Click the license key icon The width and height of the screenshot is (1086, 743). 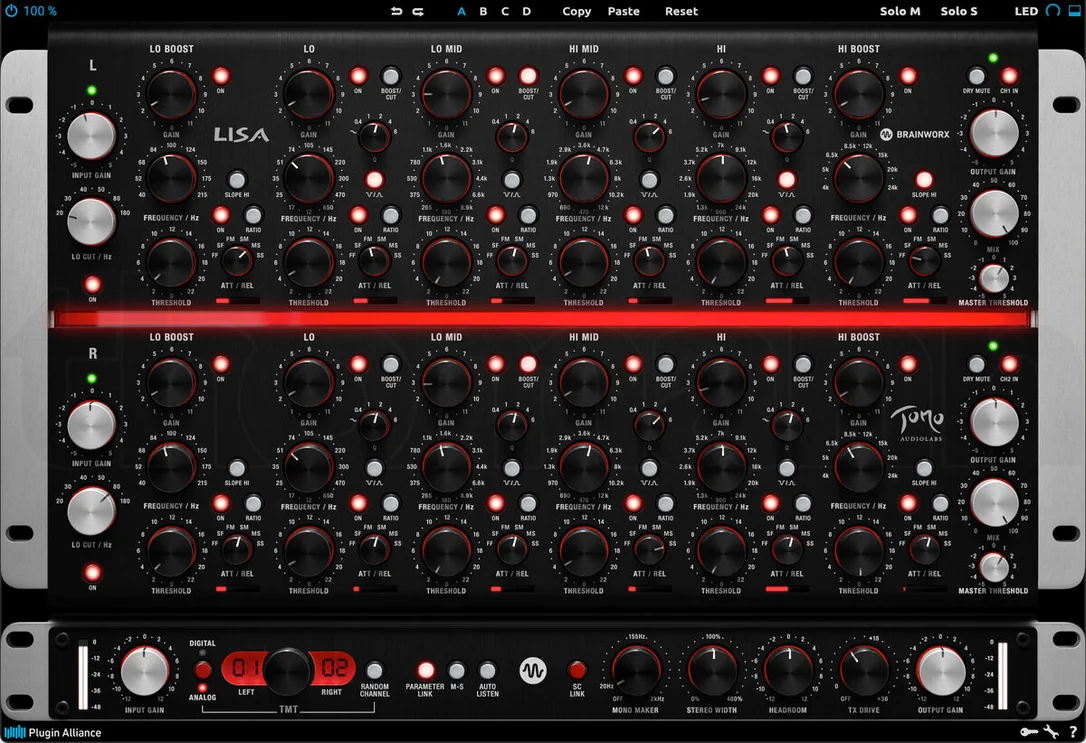(1029, 732)
